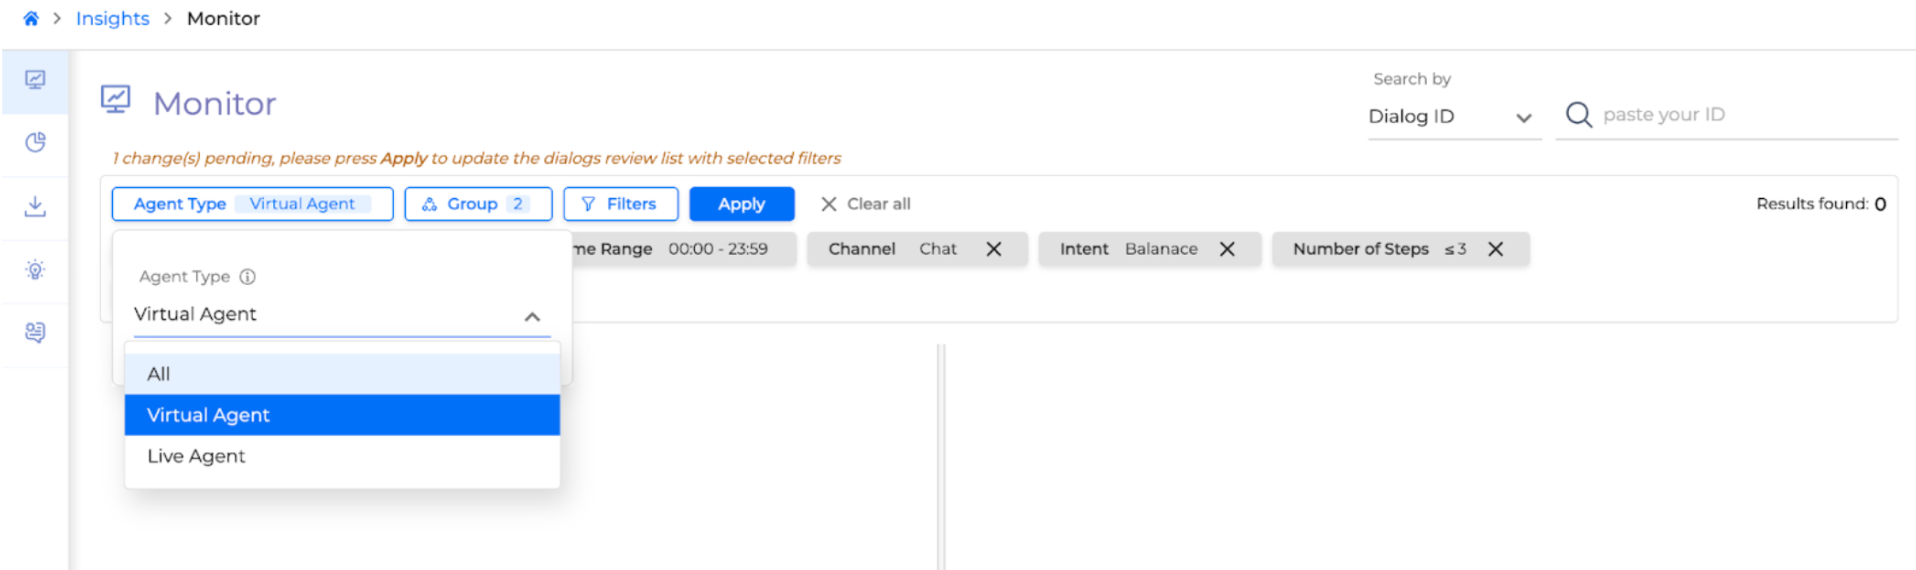Screen dimensions: 1916x570
Task: Open the Monitor sidebar icon
Action: click(35, 80)
